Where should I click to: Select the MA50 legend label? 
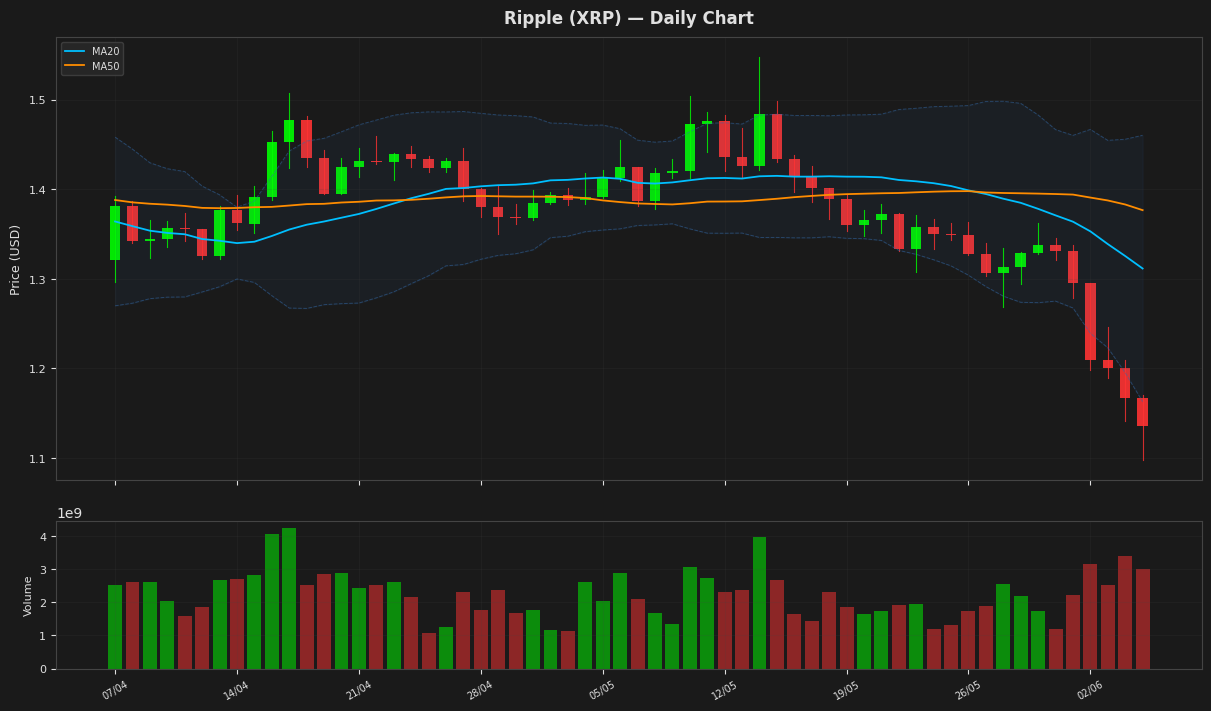105,67
